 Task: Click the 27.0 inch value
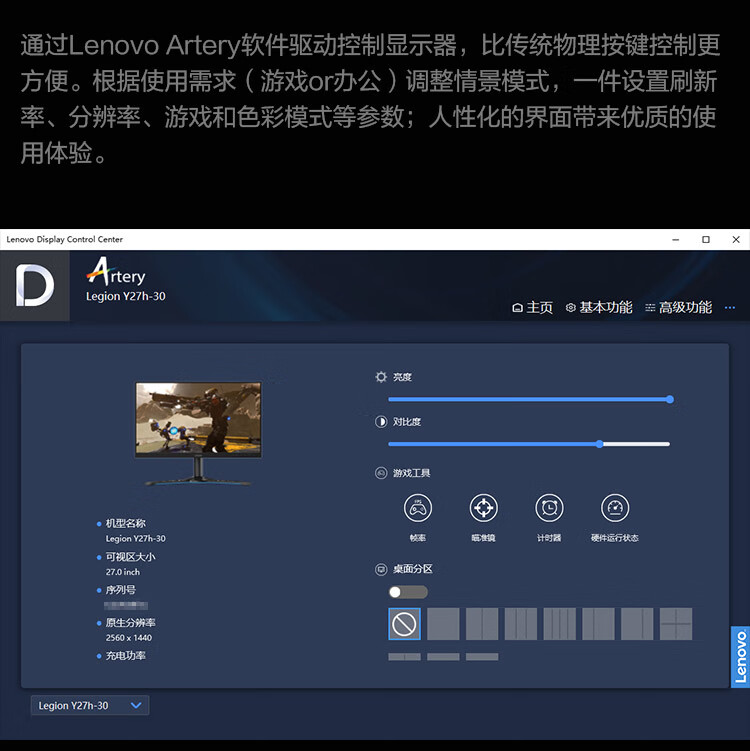click(x=123, y=572)
